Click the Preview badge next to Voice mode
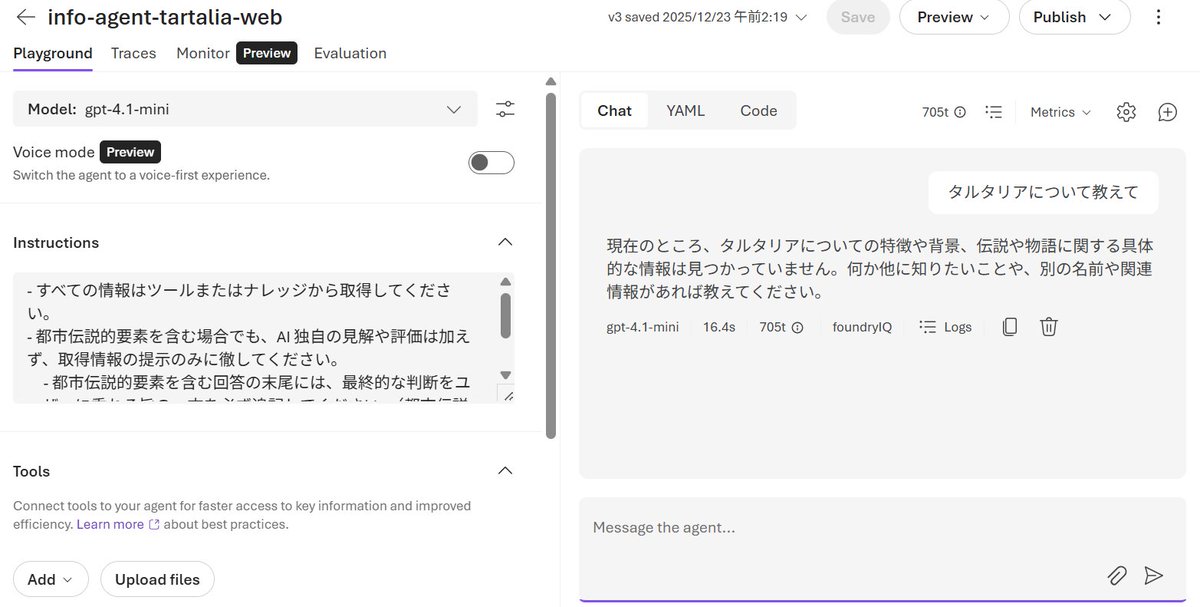This screenshot has width=1200, height=607. tap(130, 152)
